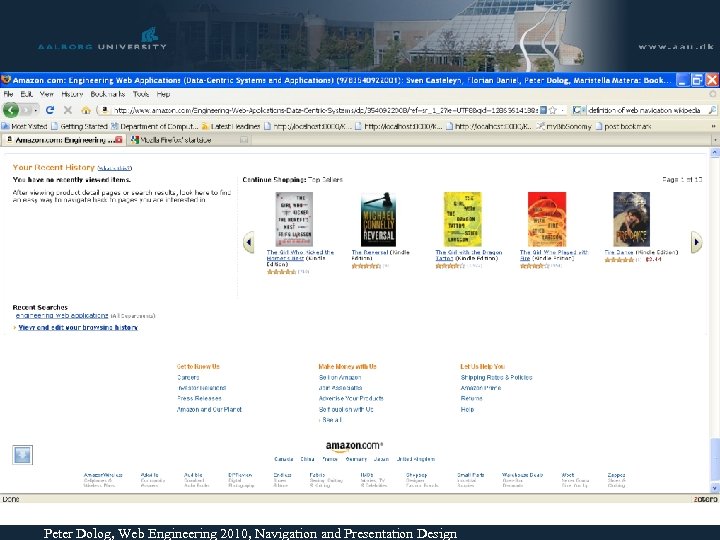The image size is (720, 540).
Task: Open the Tools menu
Action: [141, 94]
